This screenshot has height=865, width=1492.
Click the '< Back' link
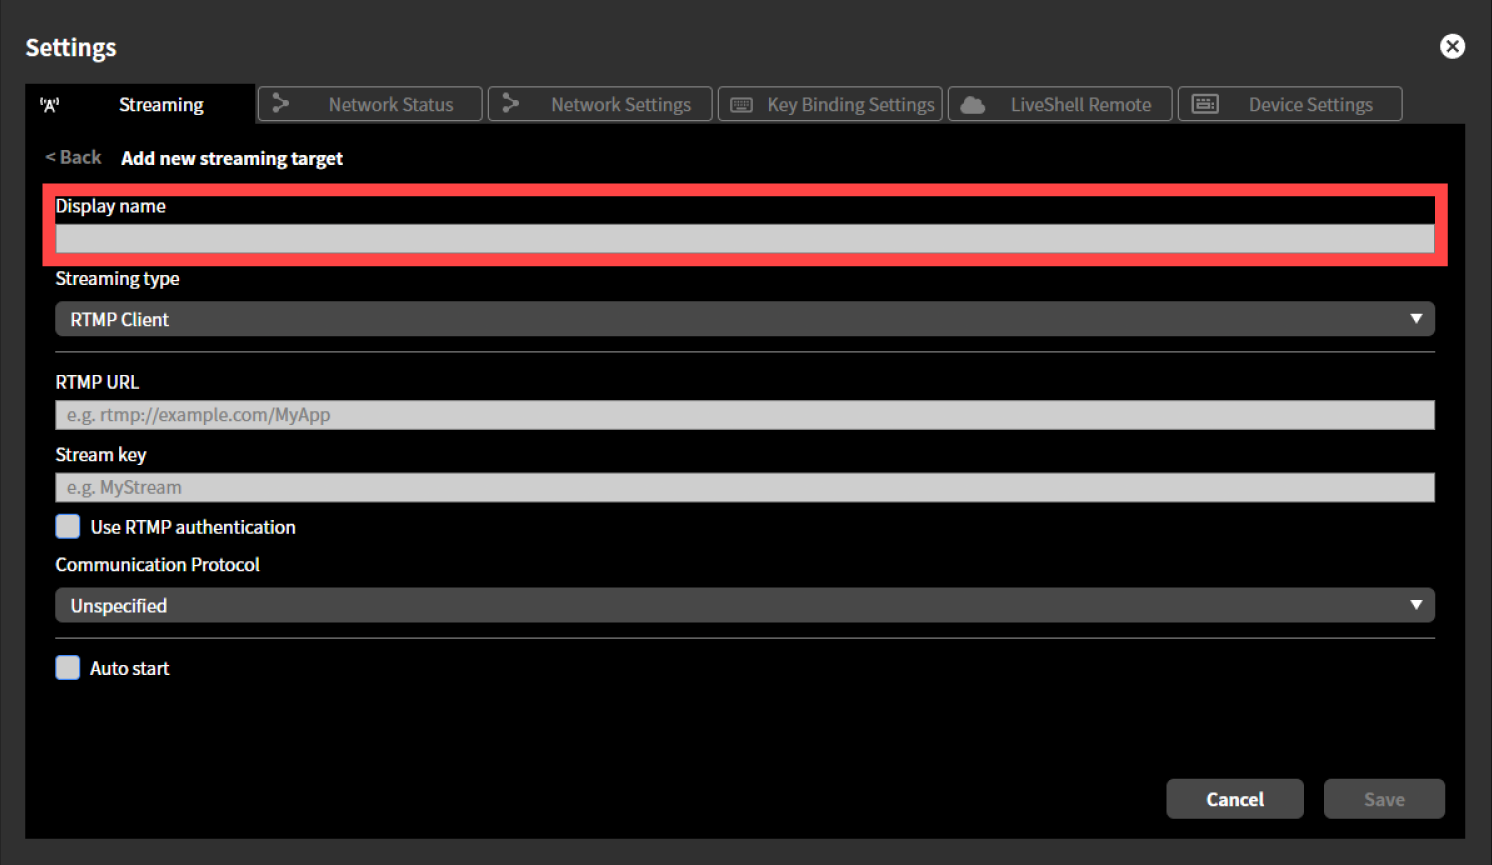tap(72, 157)
